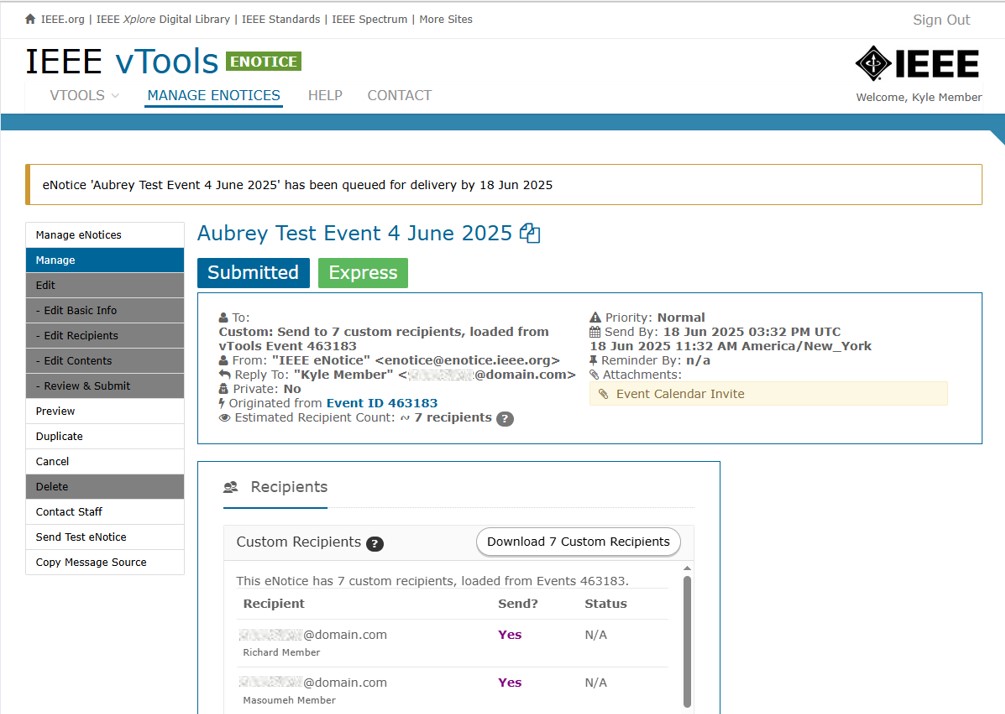Click Yes in Masoumeh Member's row
1005x714 pixels.
click(510, 683)
